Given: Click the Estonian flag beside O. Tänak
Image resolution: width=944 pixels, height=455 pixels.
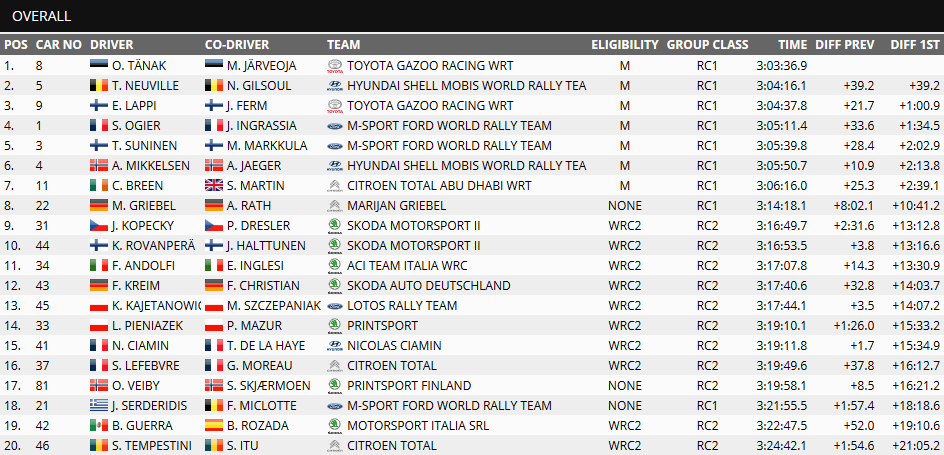Looking at the screenshot, I should (99, 66).
